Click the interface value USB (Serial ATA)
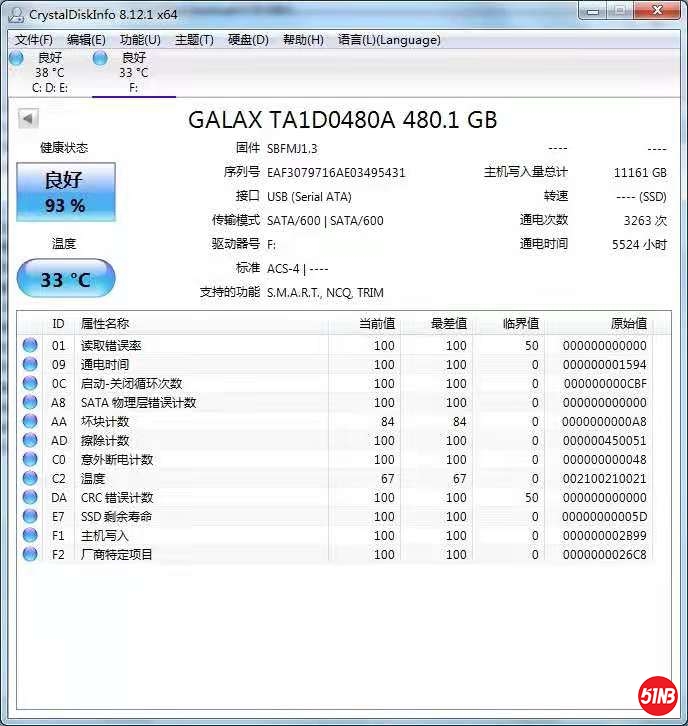 tap(309, 197)
